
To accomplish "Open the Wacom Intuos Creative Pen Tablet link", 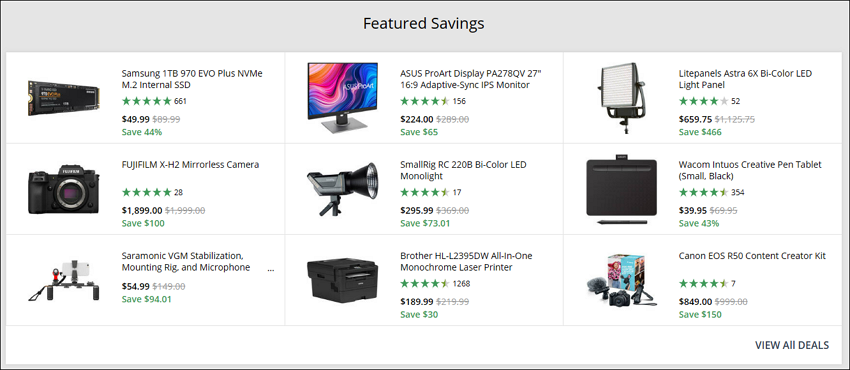I will pyautogui.click(x=750, y=170).
